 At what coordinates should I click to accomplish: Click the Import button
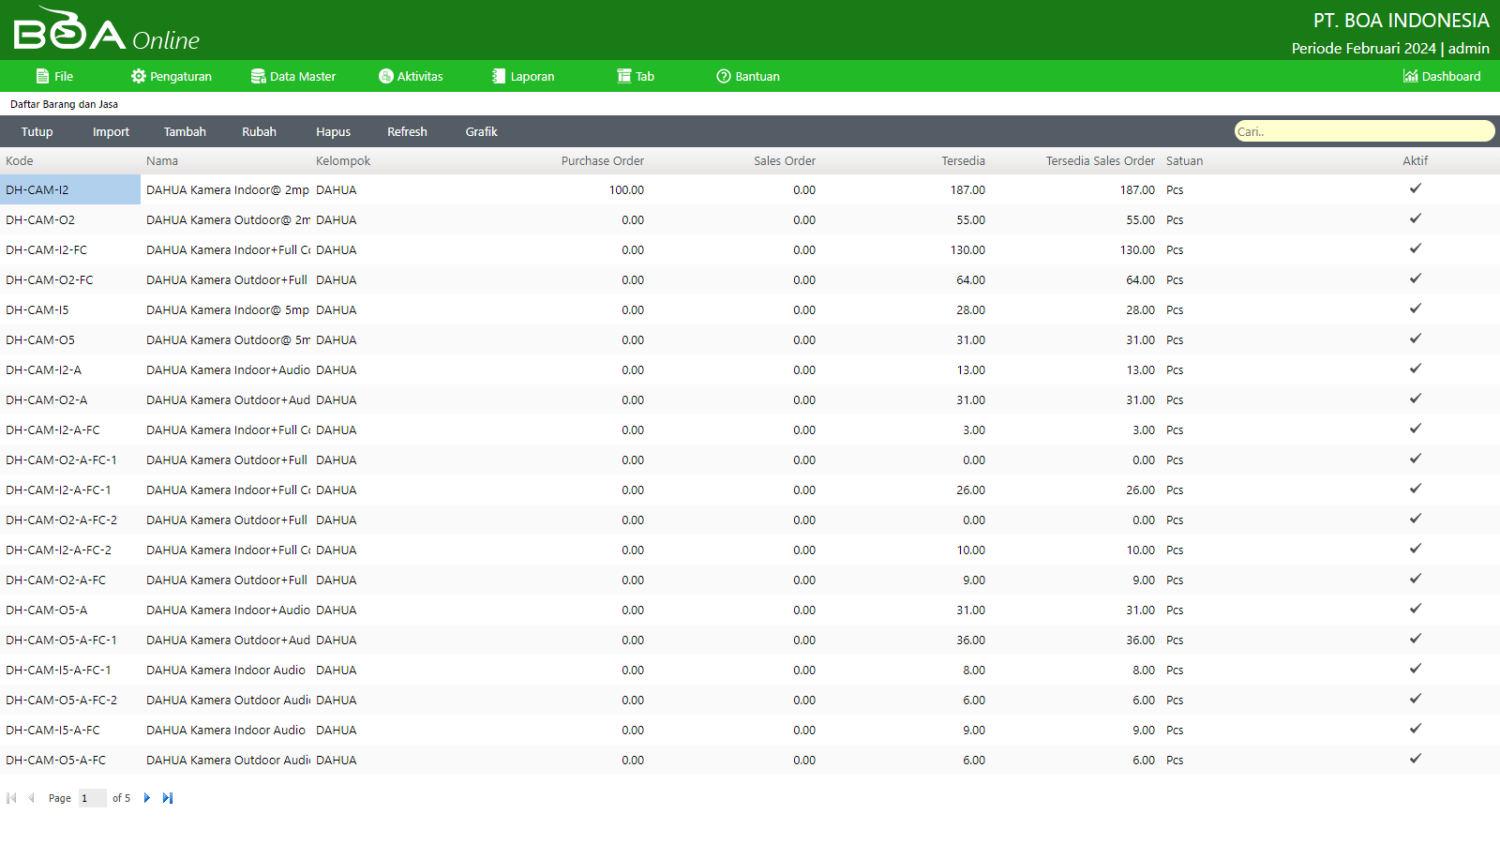click(111, 132)
